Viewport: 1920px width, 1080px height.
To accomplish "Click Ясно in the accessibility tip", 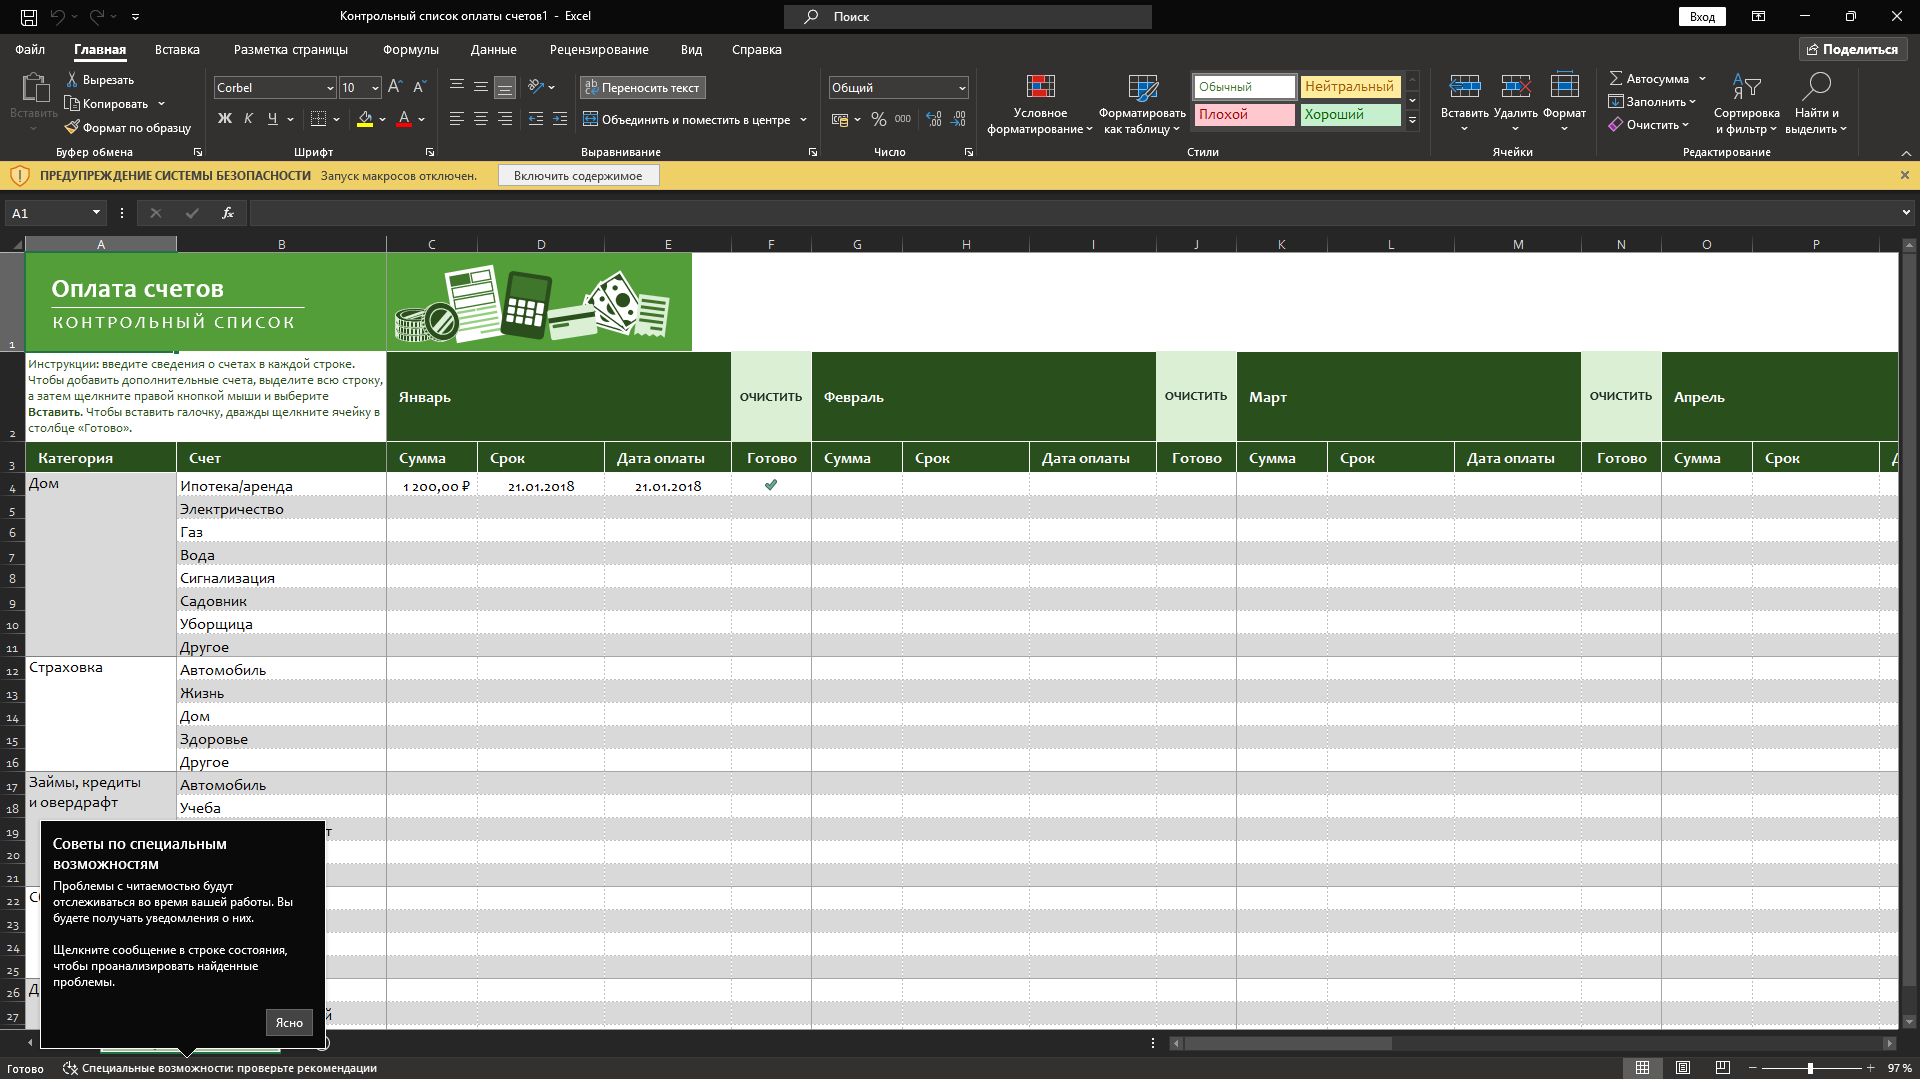I will (289, 1022).
